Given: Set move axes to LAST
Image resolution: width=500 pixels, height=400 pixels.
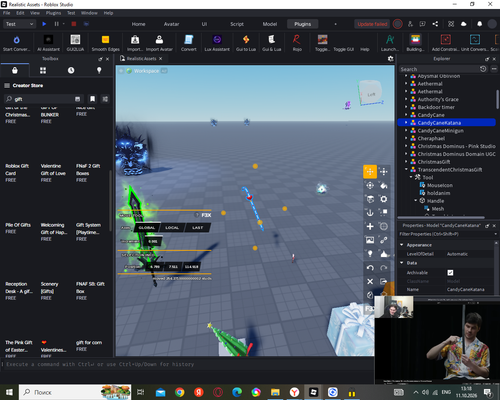Looking at the screenshot, I should click(x=198, y=228).
